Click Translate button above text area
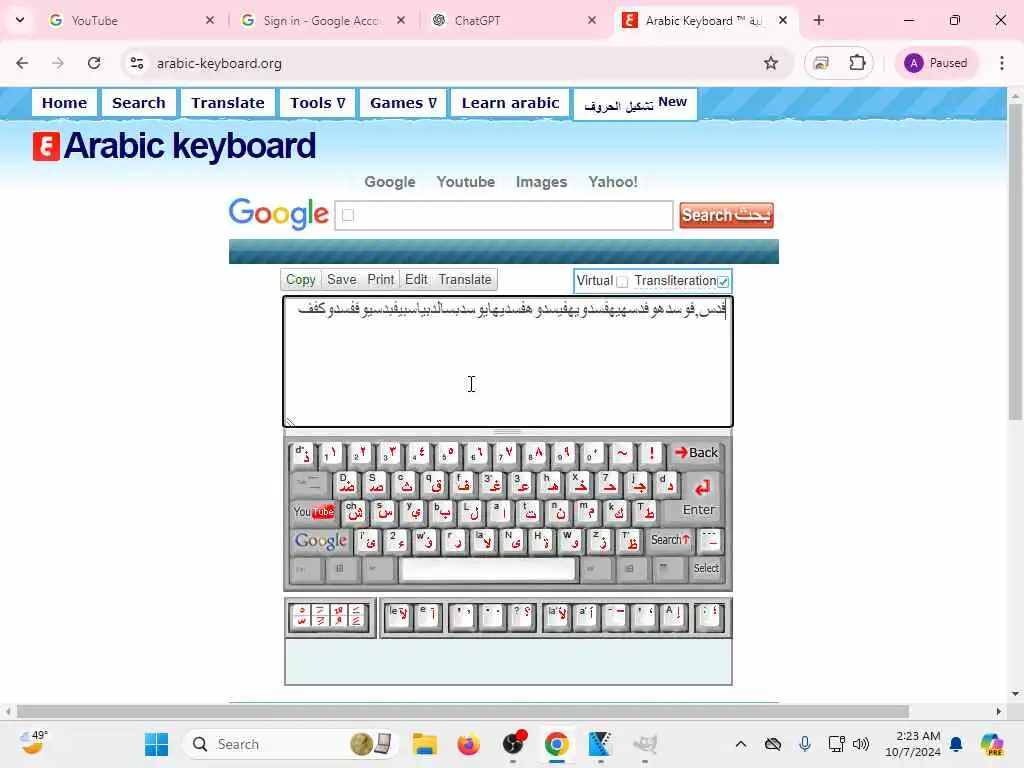Viewport: 1024px width, 768px height. click(x=464, y=280)
